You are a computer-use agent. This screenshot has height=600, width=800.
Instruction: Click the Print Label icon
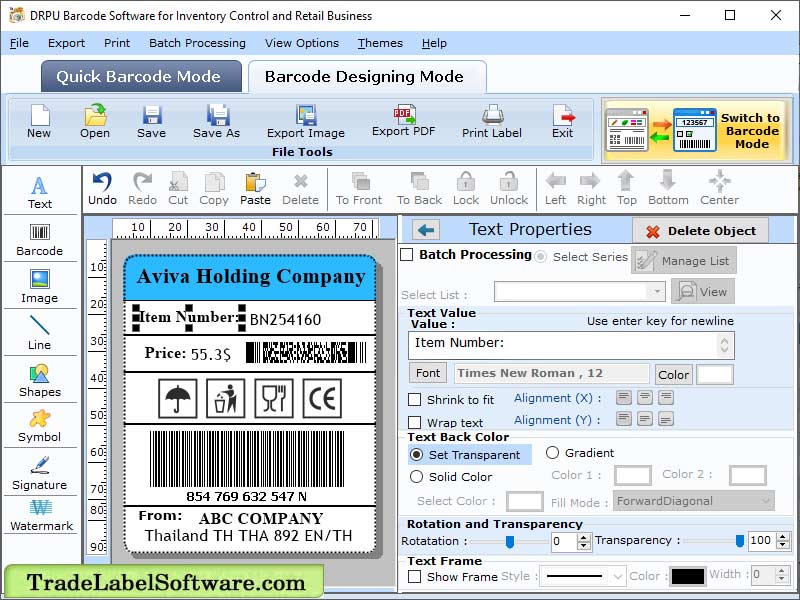(491, 122)
